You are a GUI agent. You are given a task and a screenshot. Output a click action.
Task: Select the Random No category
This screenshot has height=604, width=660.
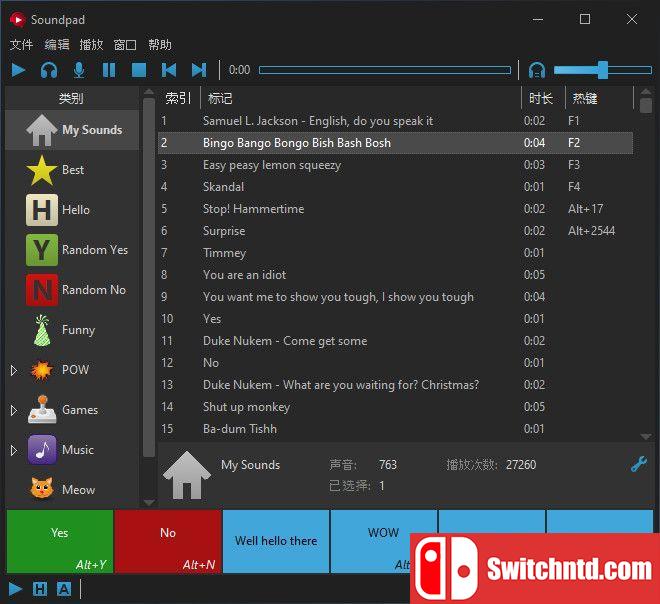pyautogui.click(x=72, y=290)
